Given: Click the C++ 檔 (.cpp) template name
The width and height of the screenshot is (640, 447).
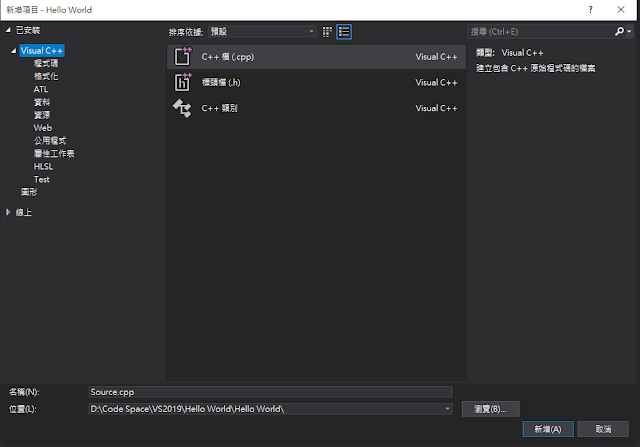Looking at the screenshot, I should (x=228, y=57).
